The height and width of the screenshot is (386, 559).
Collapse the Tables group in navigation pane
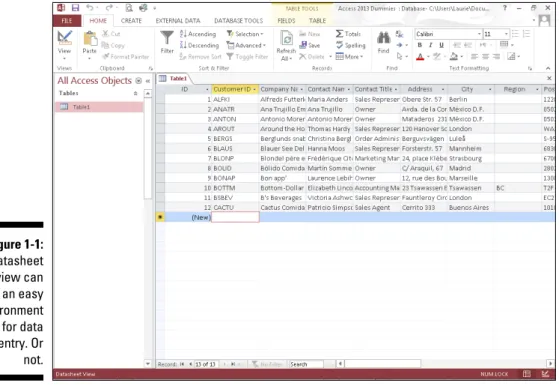(x=135, y=93)
